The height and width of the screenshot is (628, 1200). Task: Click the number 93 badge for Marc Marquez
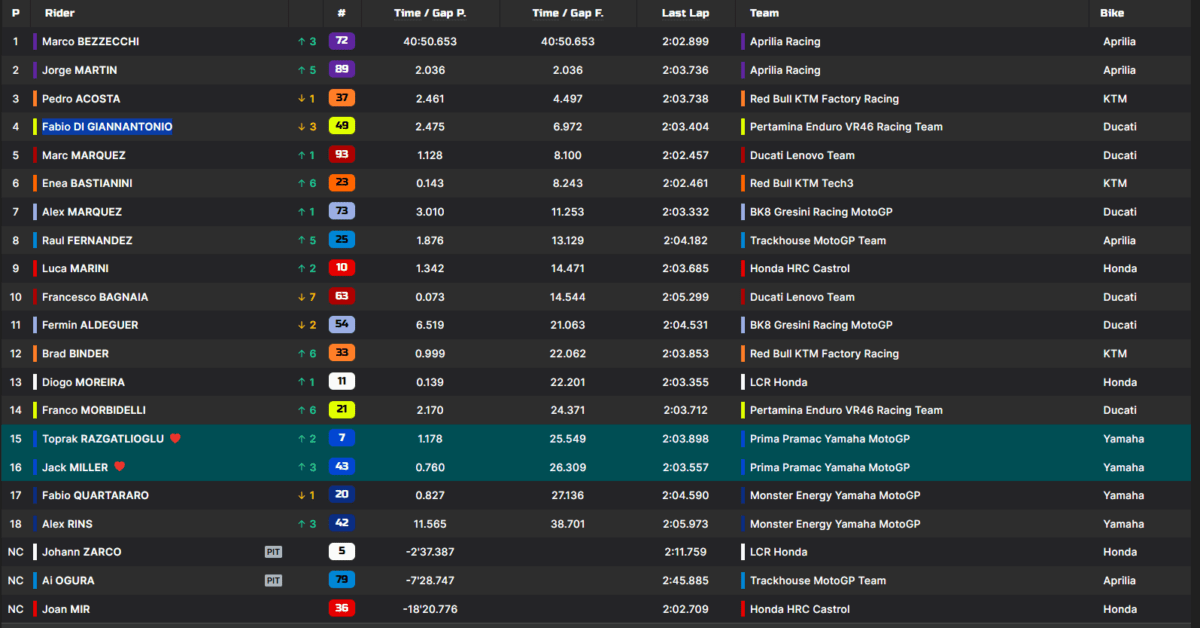[341, 155]
